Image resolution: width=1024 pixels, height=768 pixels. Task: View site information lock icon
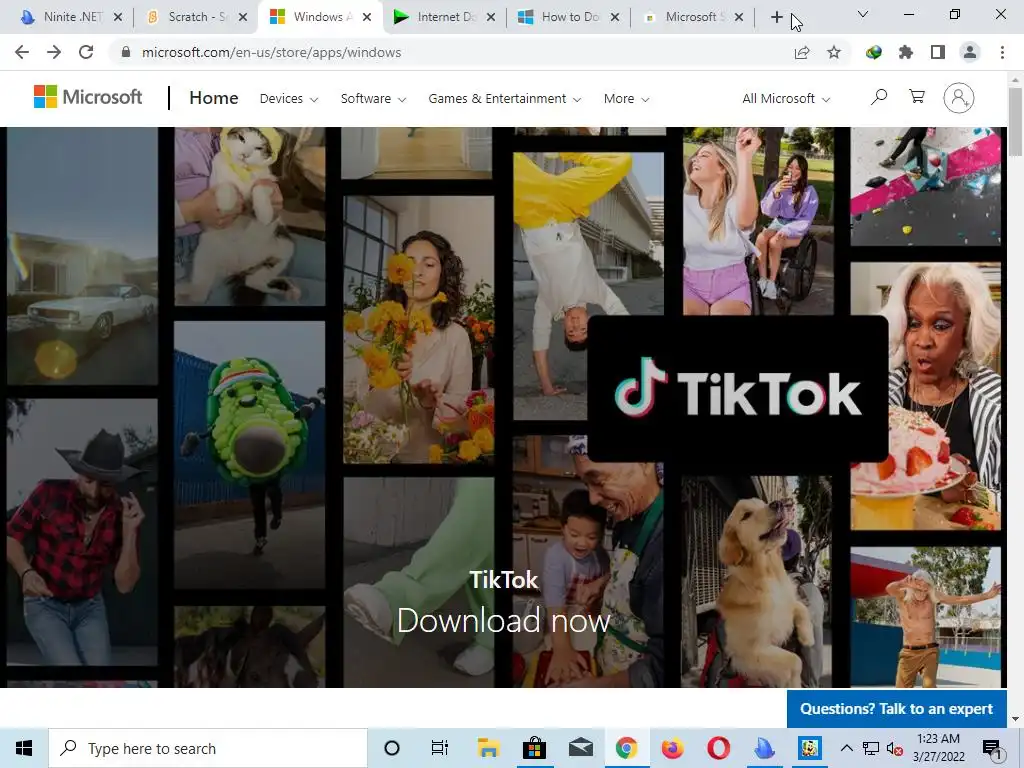coord(127,52)
